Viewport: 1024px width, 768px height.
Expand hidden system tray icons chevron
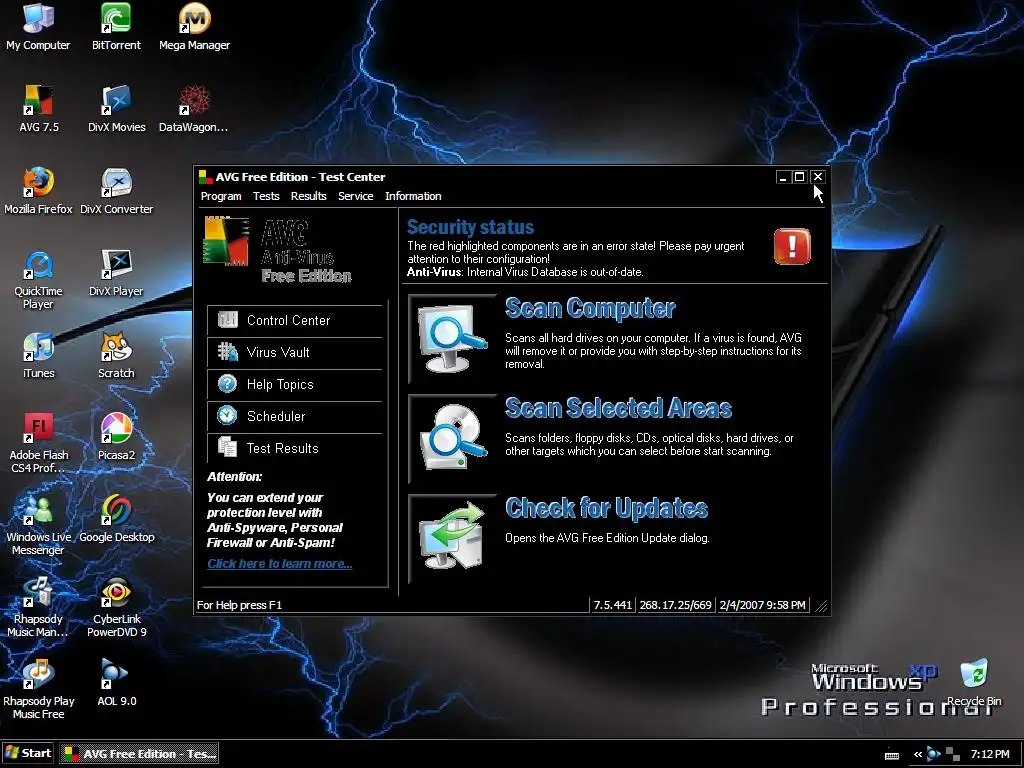[x=918, y=755]
